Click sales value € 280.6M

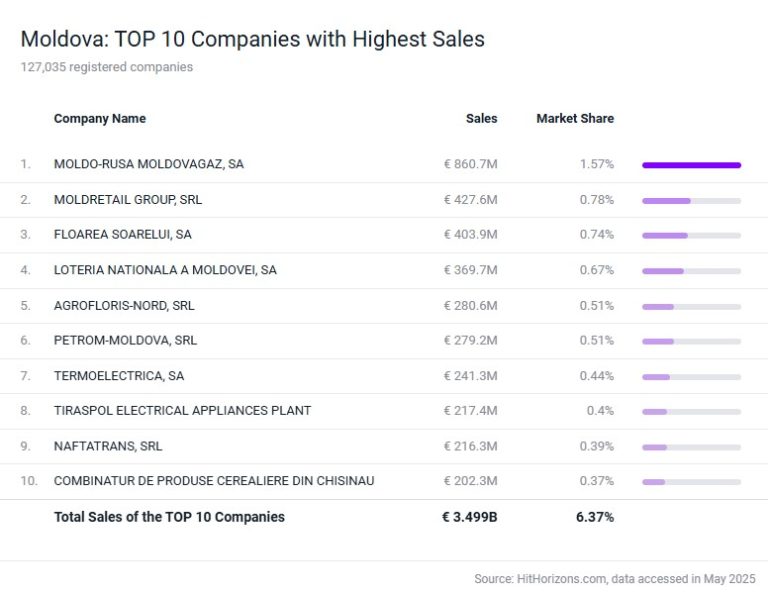click(470, 306)
